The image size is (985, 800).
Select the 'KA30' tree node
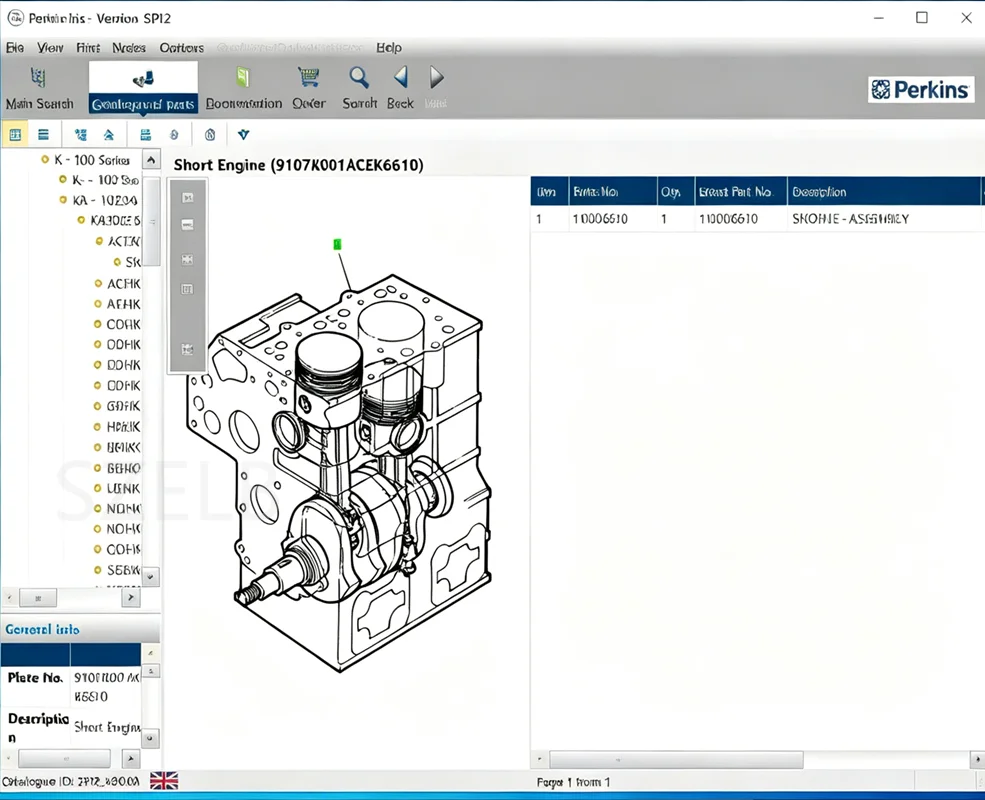[x=115, y=220]
